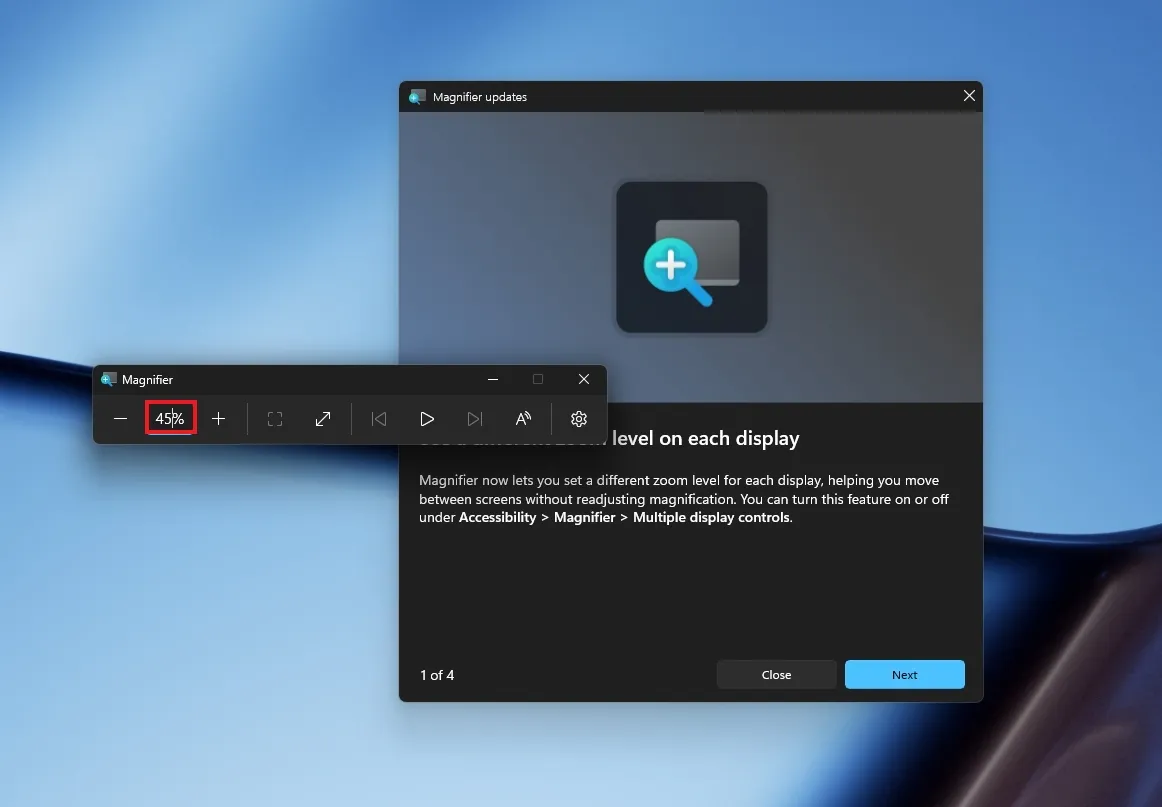Click the Close button in updates dialog

point(776,674)
